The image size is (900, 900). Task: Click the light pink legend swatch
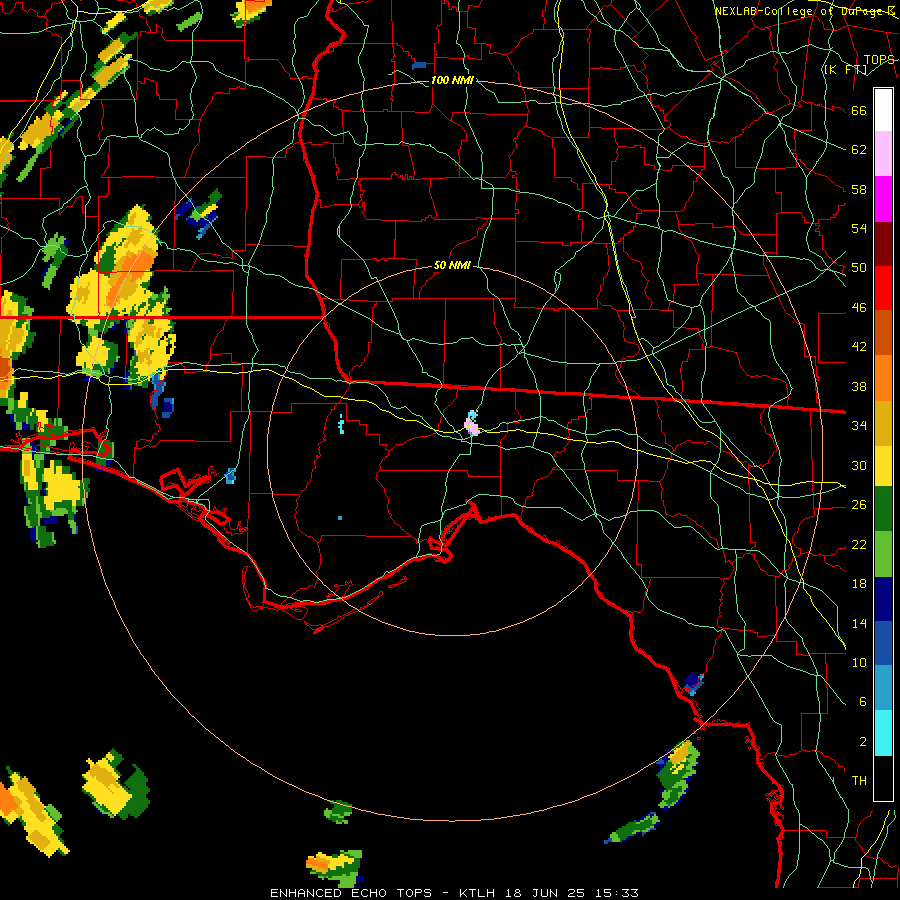tap(883, 154)
